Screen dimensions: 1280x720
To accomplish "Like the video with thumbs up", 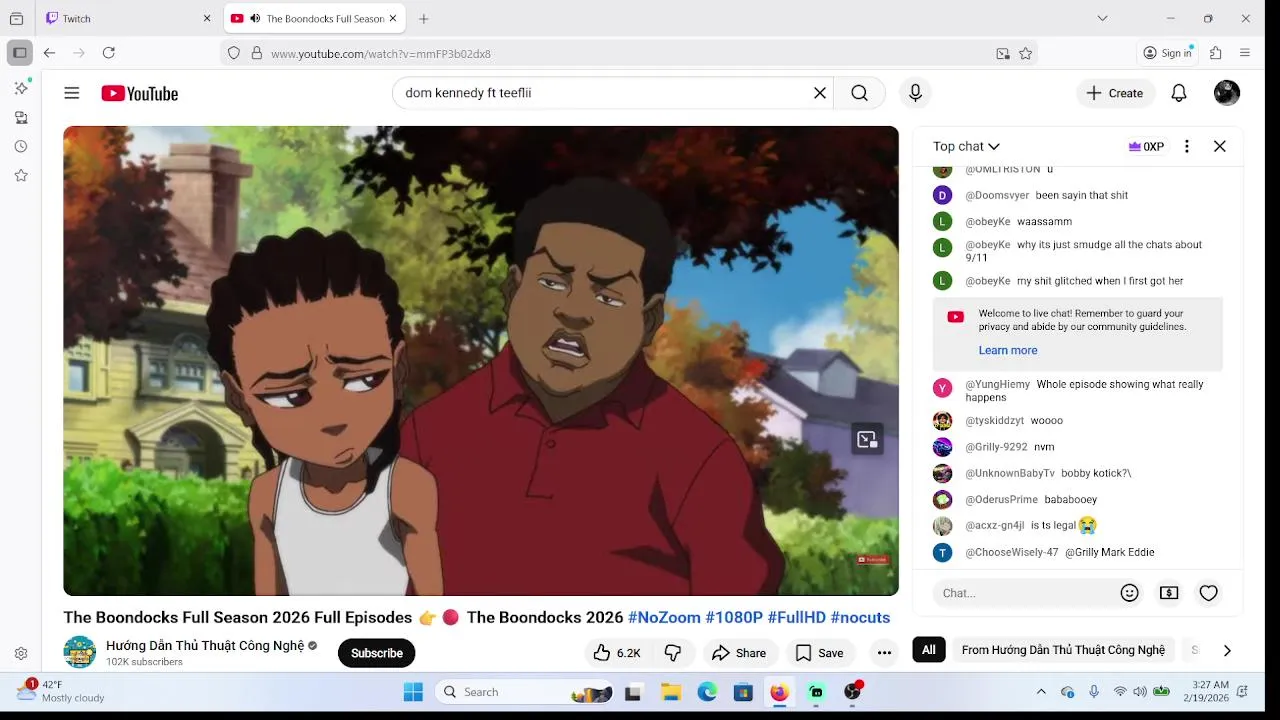I will tap(616, 653).
